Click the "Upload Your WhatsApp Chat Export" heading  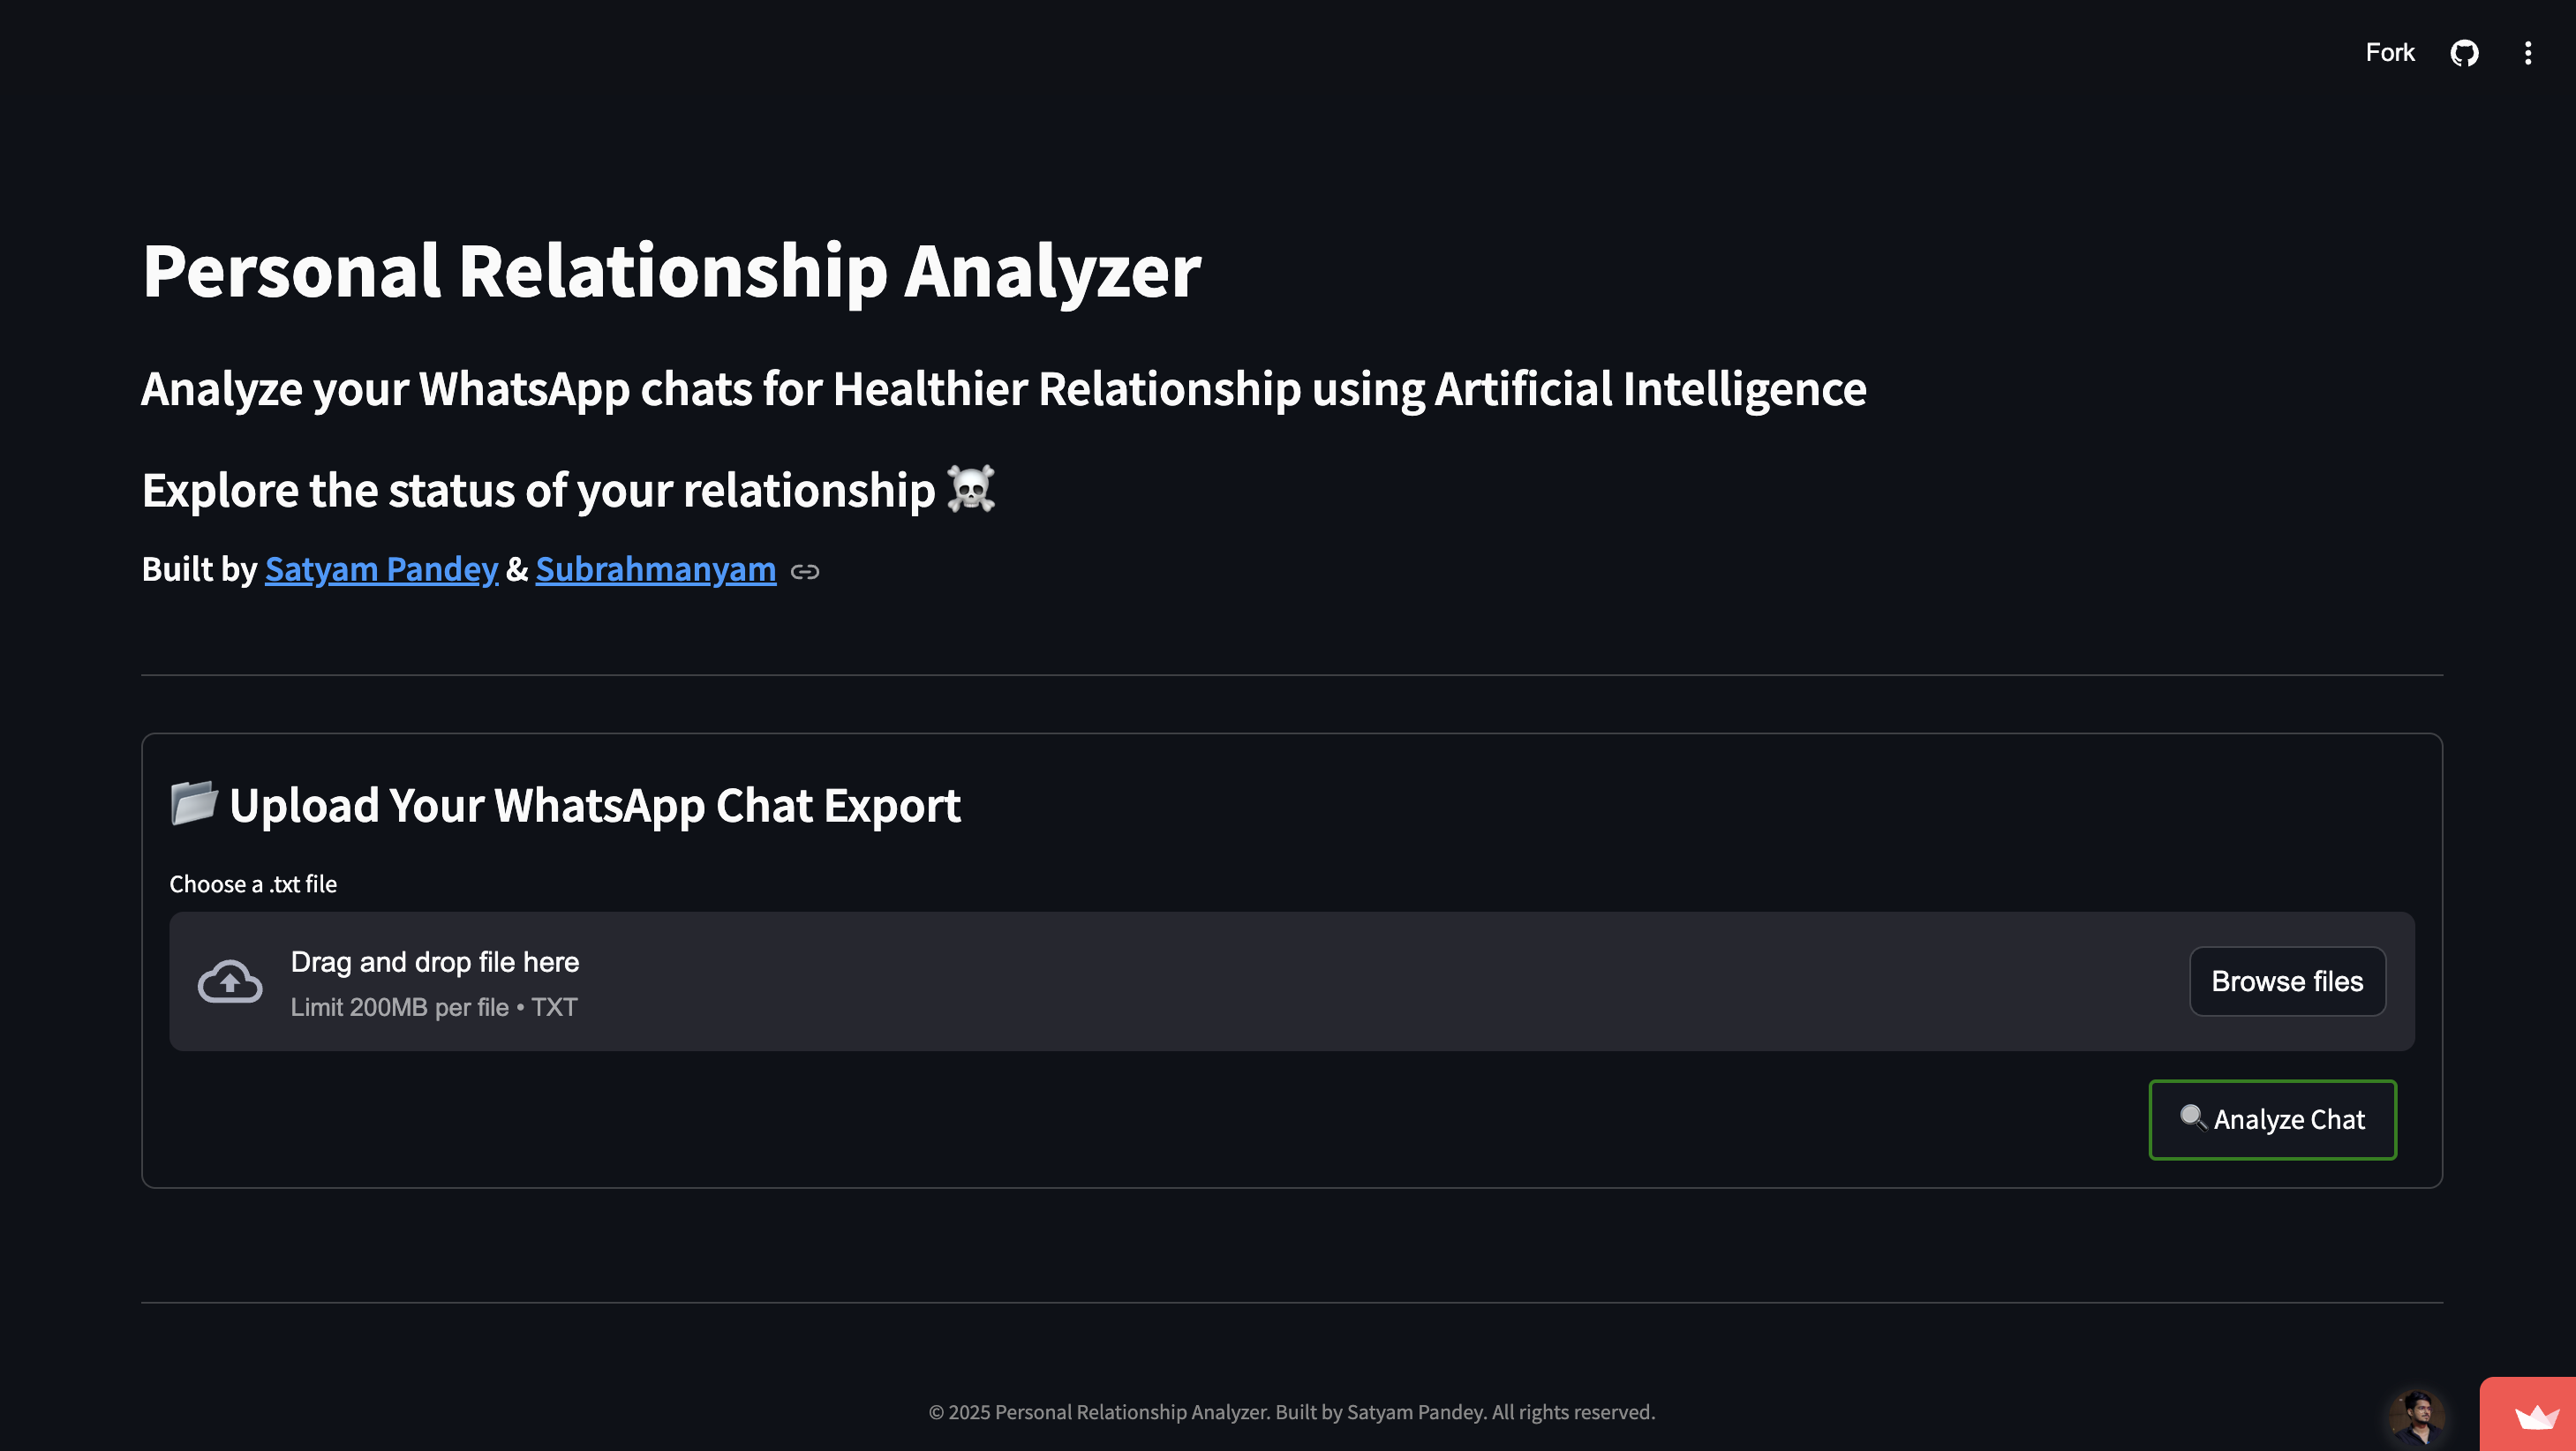point(595,805)
